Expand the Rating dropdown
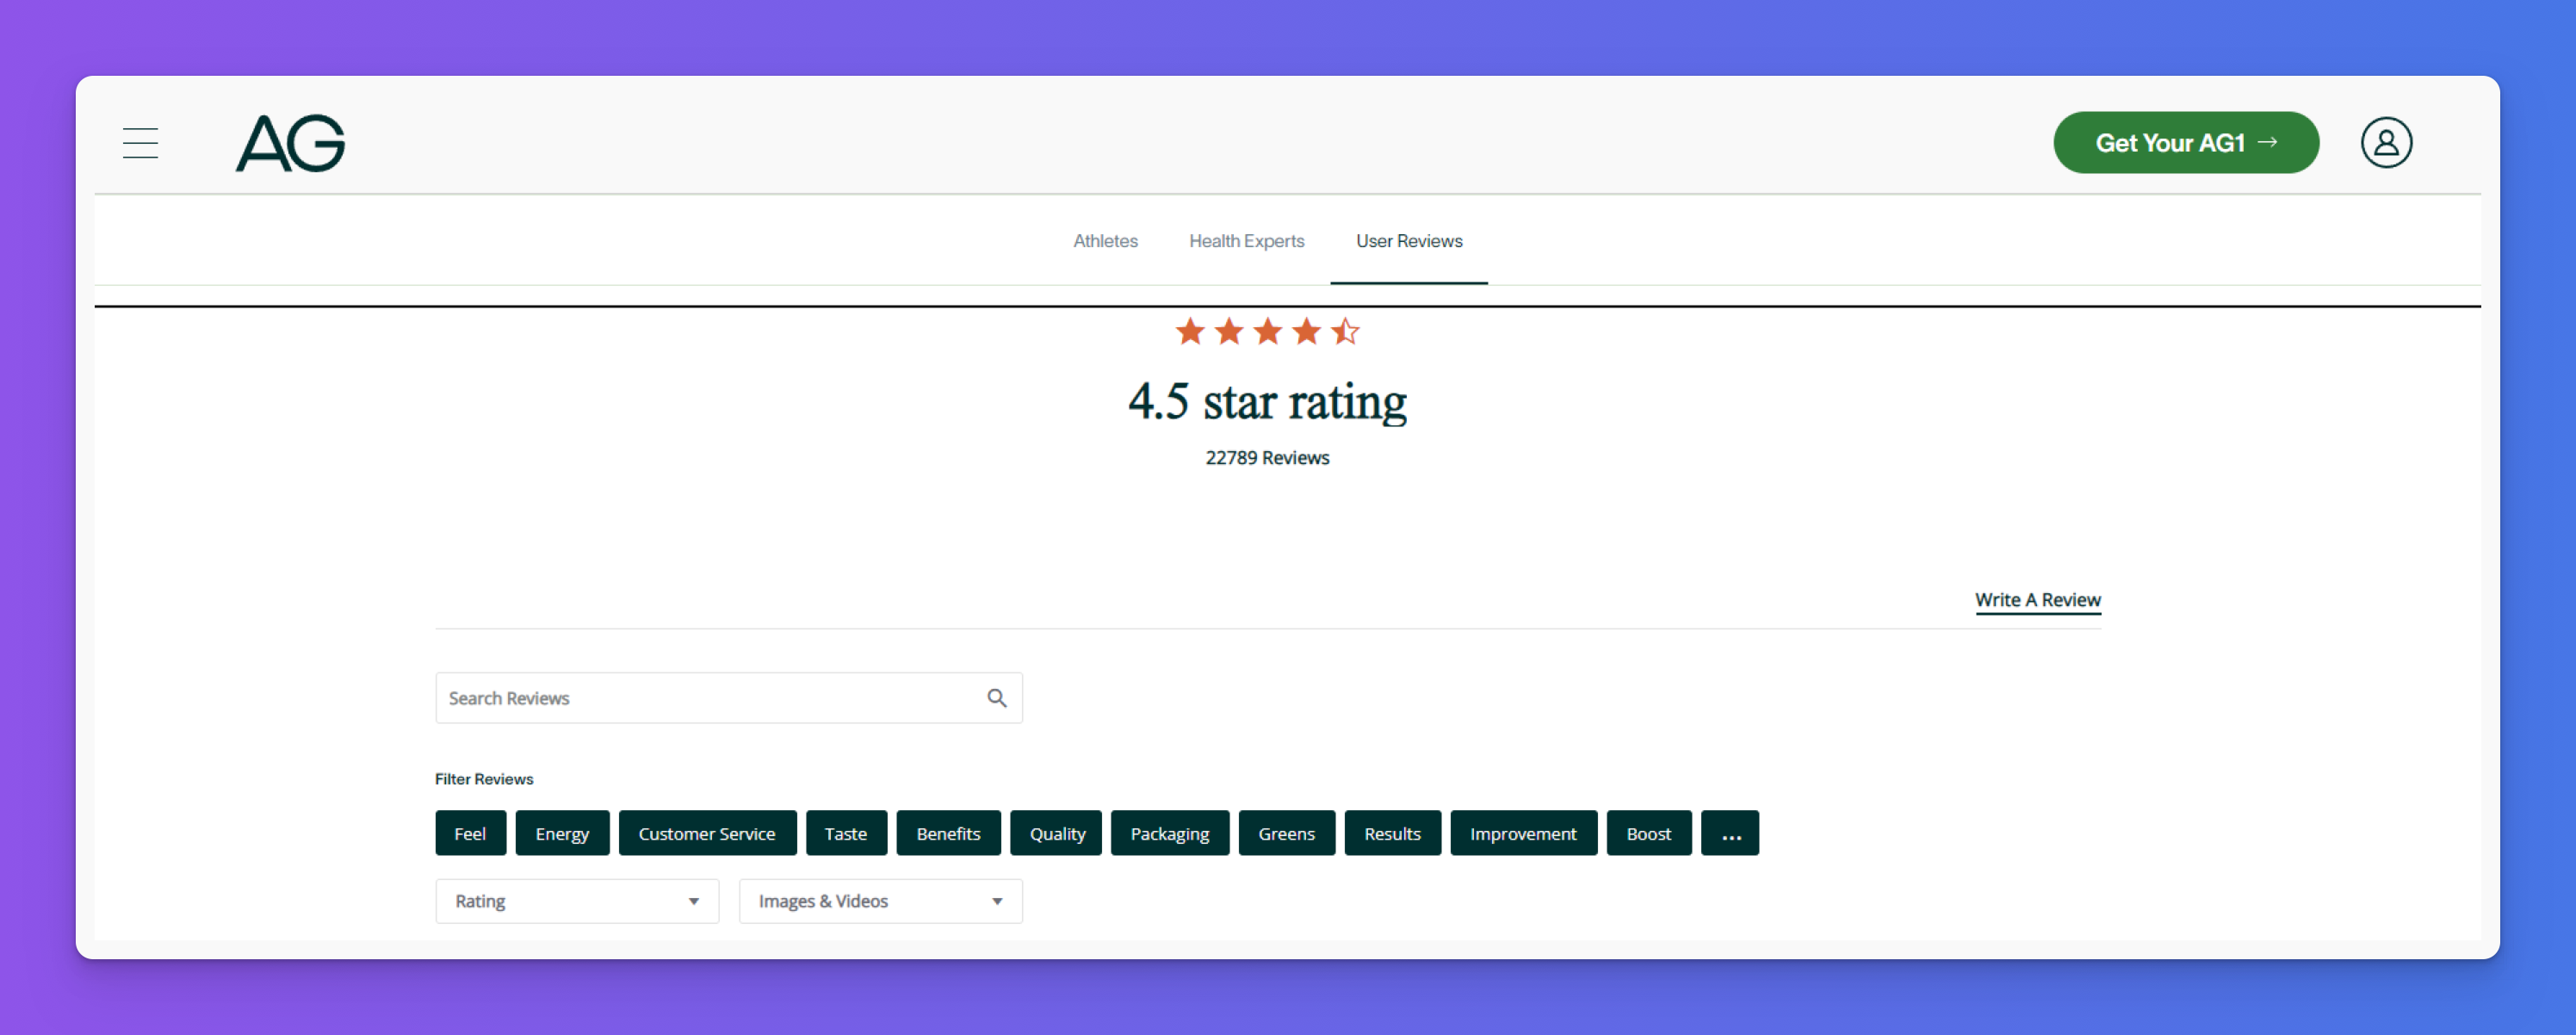 577,901
